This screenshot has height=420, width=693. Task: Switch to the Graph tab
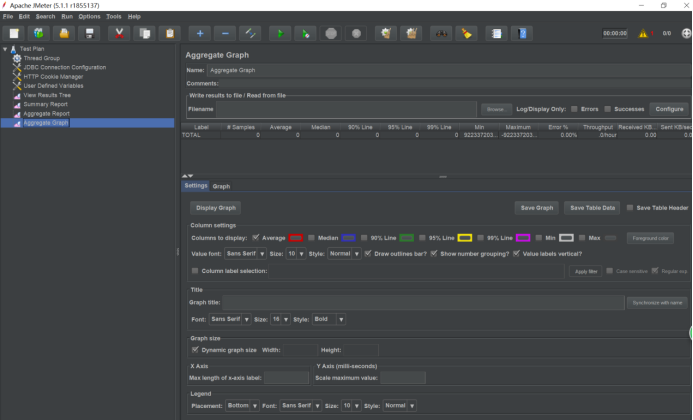tap(221, 186)
